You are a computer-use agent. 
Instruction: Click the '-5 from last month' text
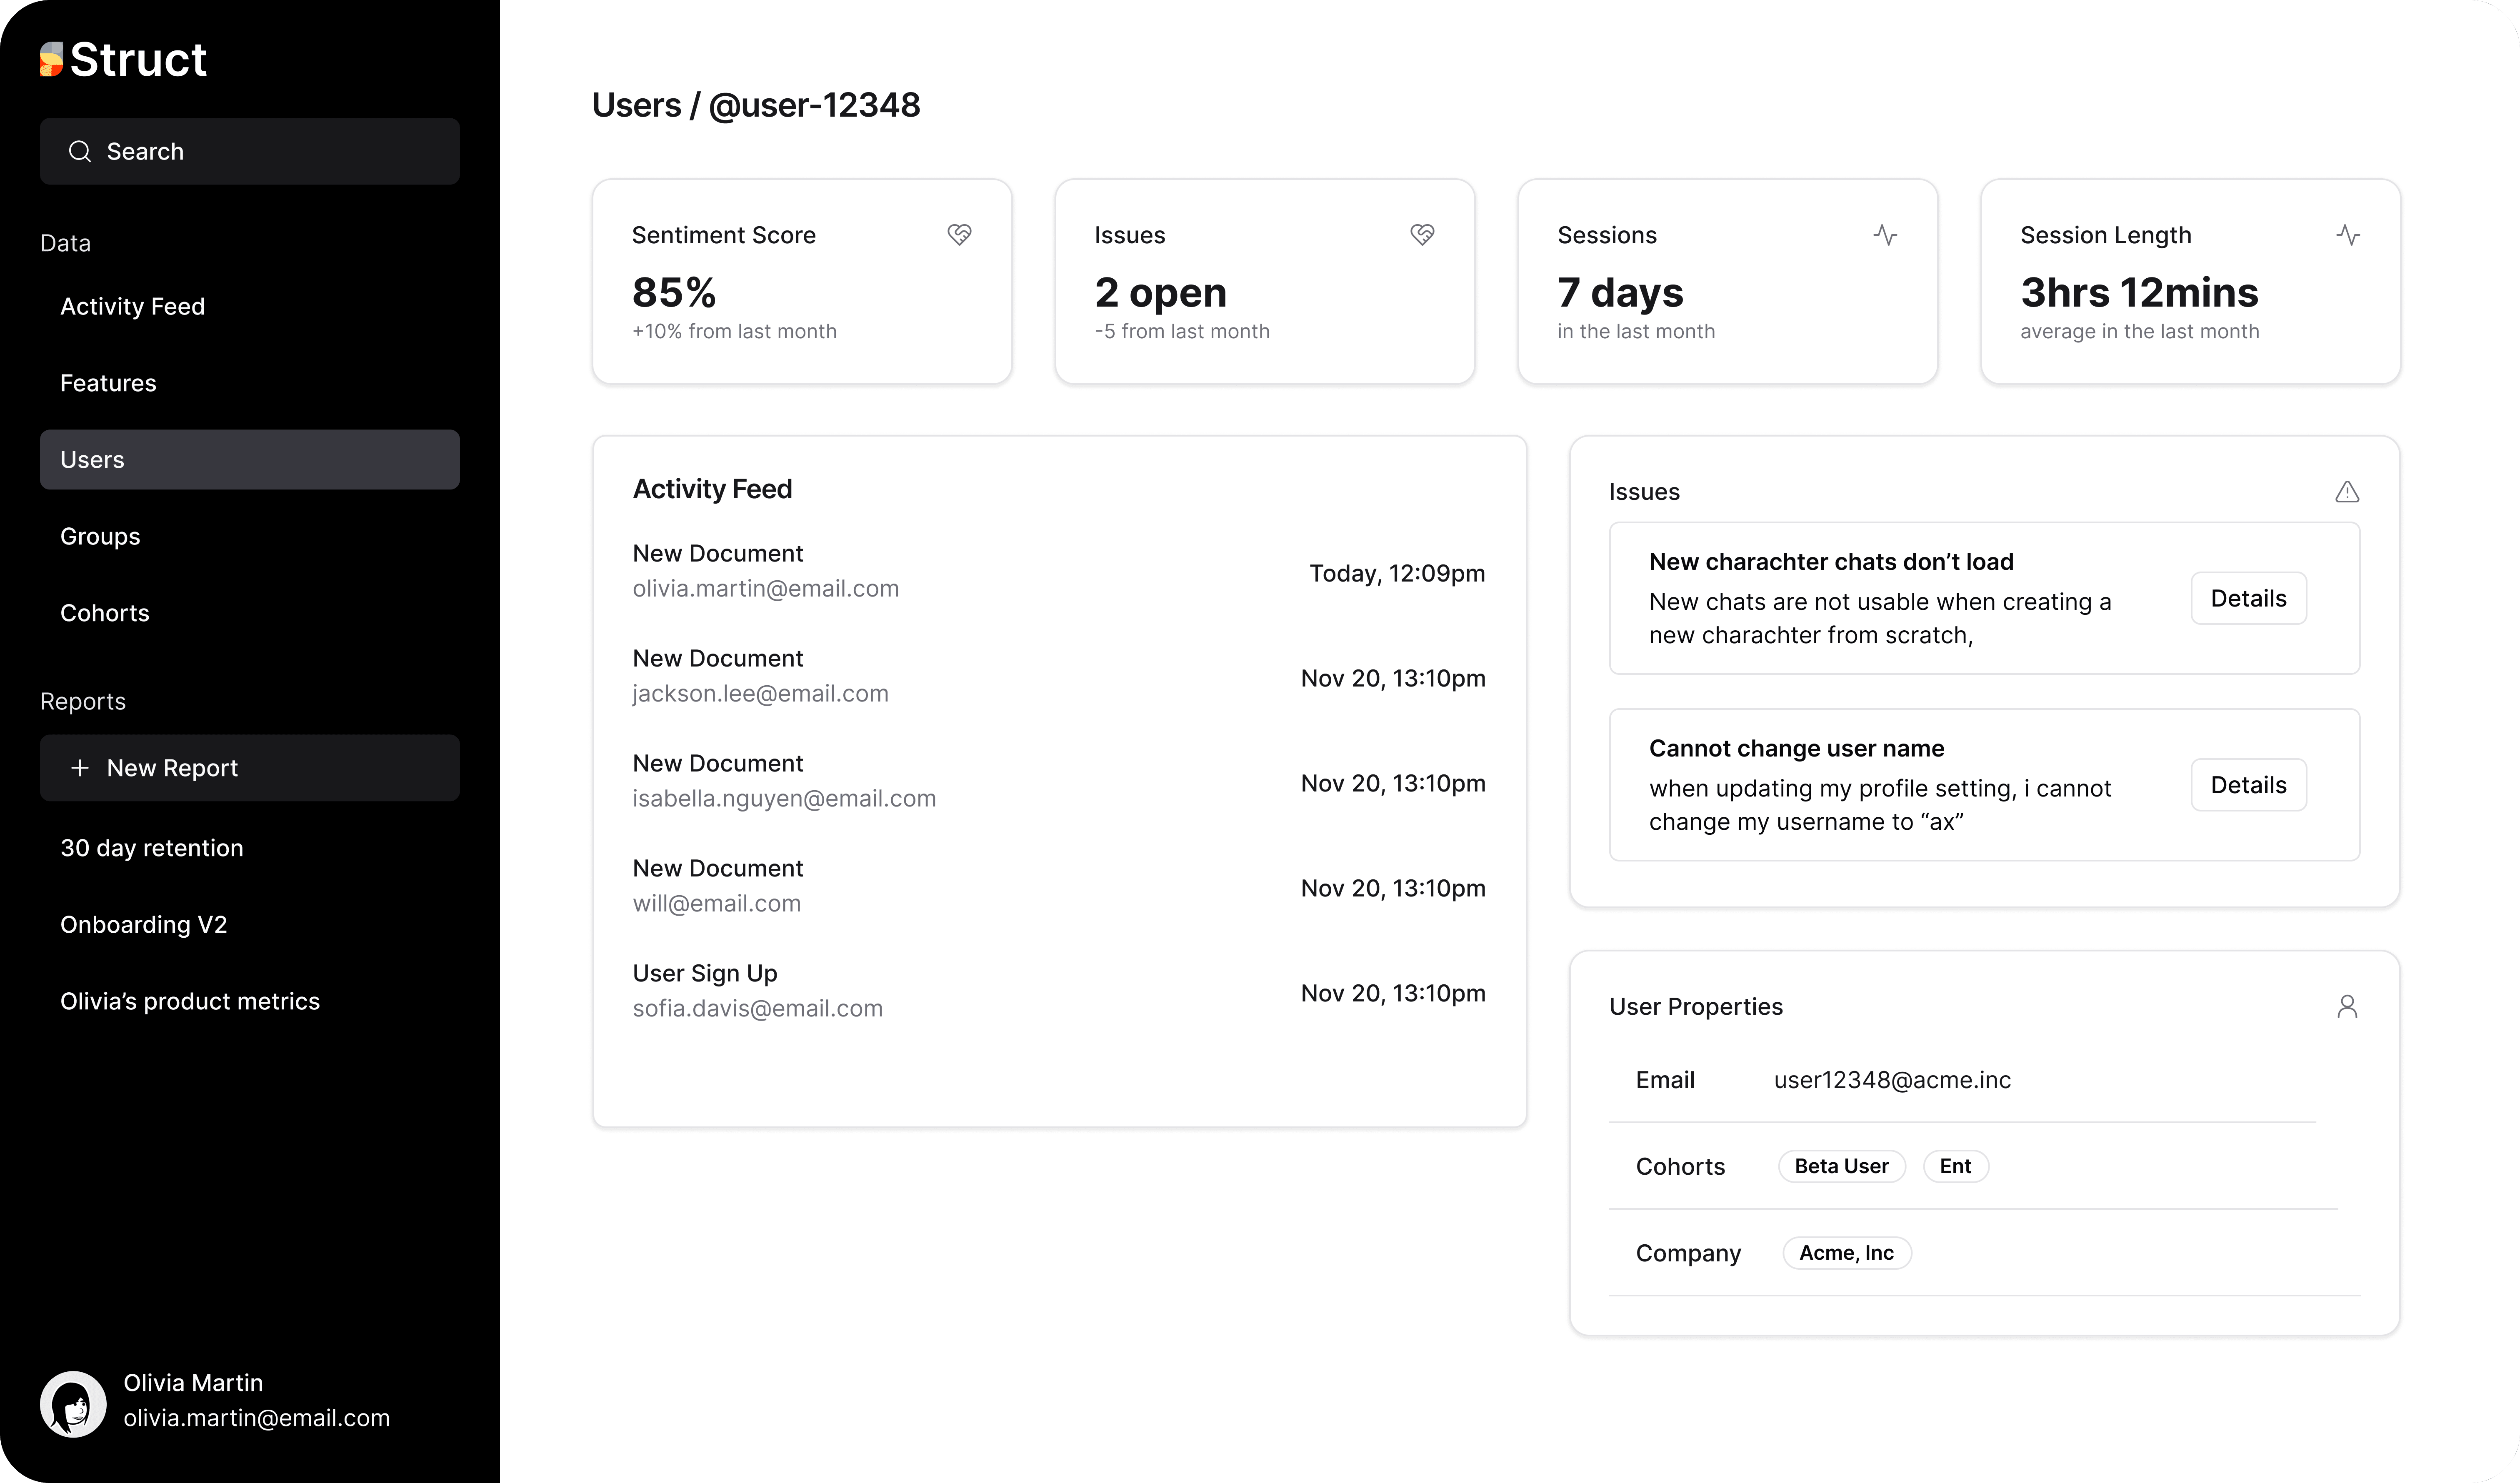pos(1182,332)
